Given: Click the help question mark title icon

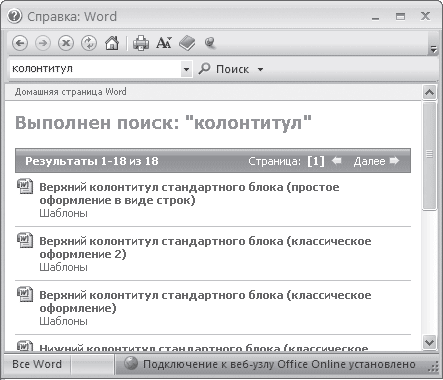Looking at the screenshot, I should point(14,16).
